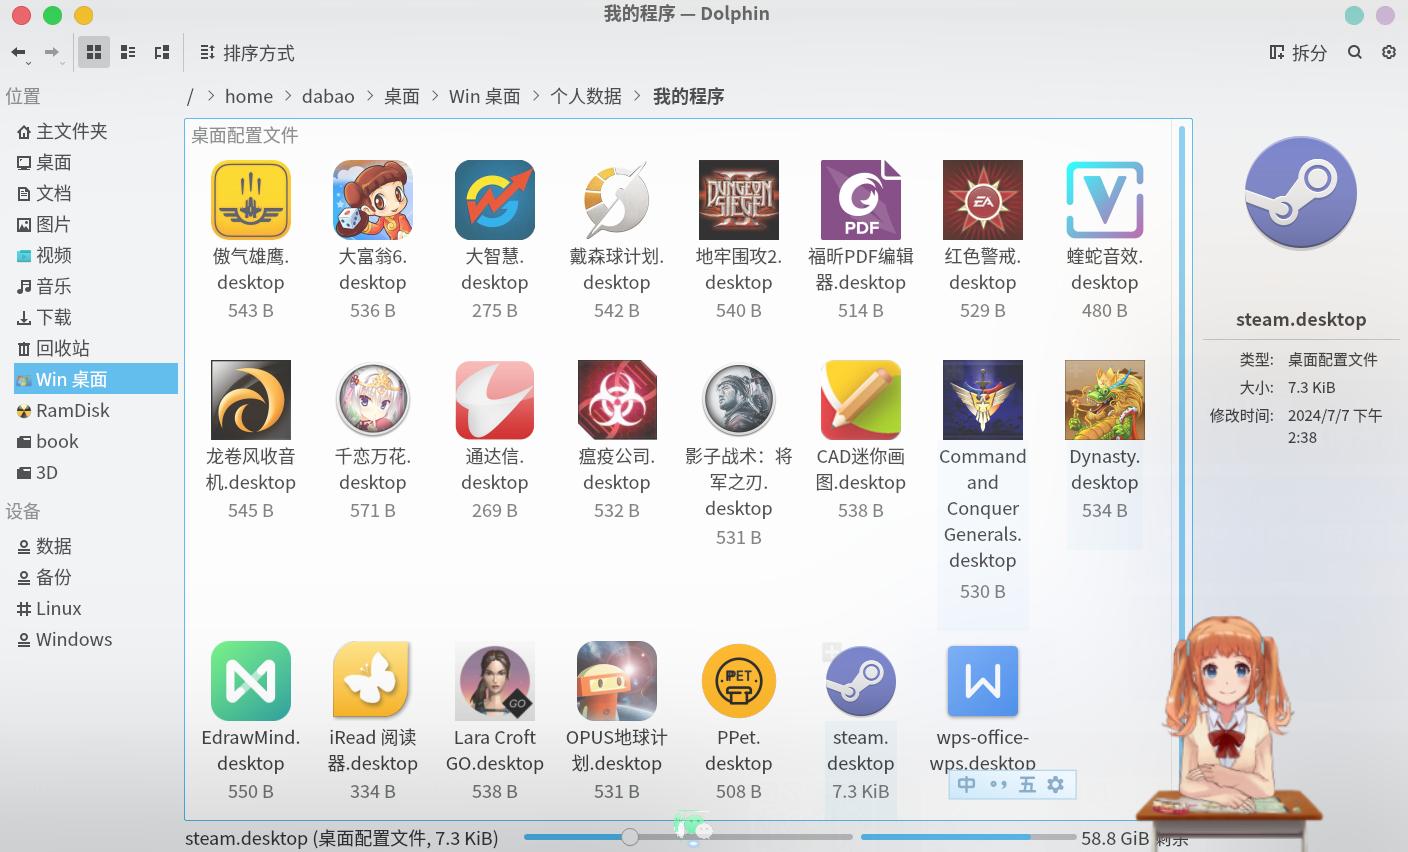The image size is (1408, 852).
Task: Select the 戴森球计划.desktop icon
Action: pos(617,200)
